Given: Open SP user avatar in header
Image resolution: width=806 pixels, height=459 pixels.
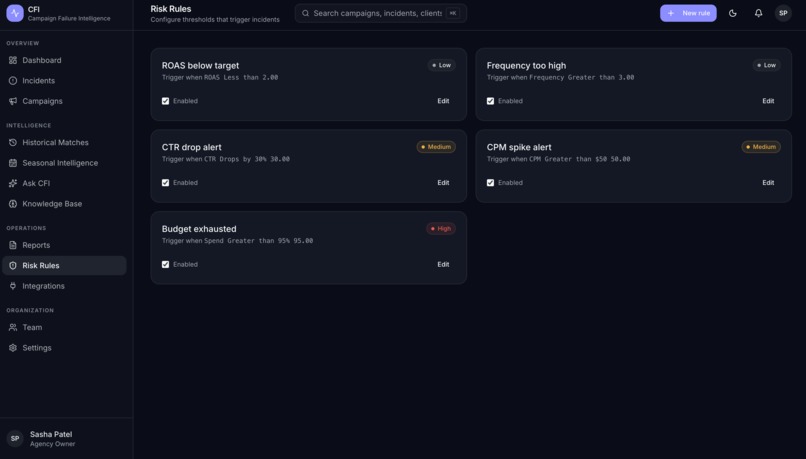Looking at the screenshot, I should click(x=783, y=13).
